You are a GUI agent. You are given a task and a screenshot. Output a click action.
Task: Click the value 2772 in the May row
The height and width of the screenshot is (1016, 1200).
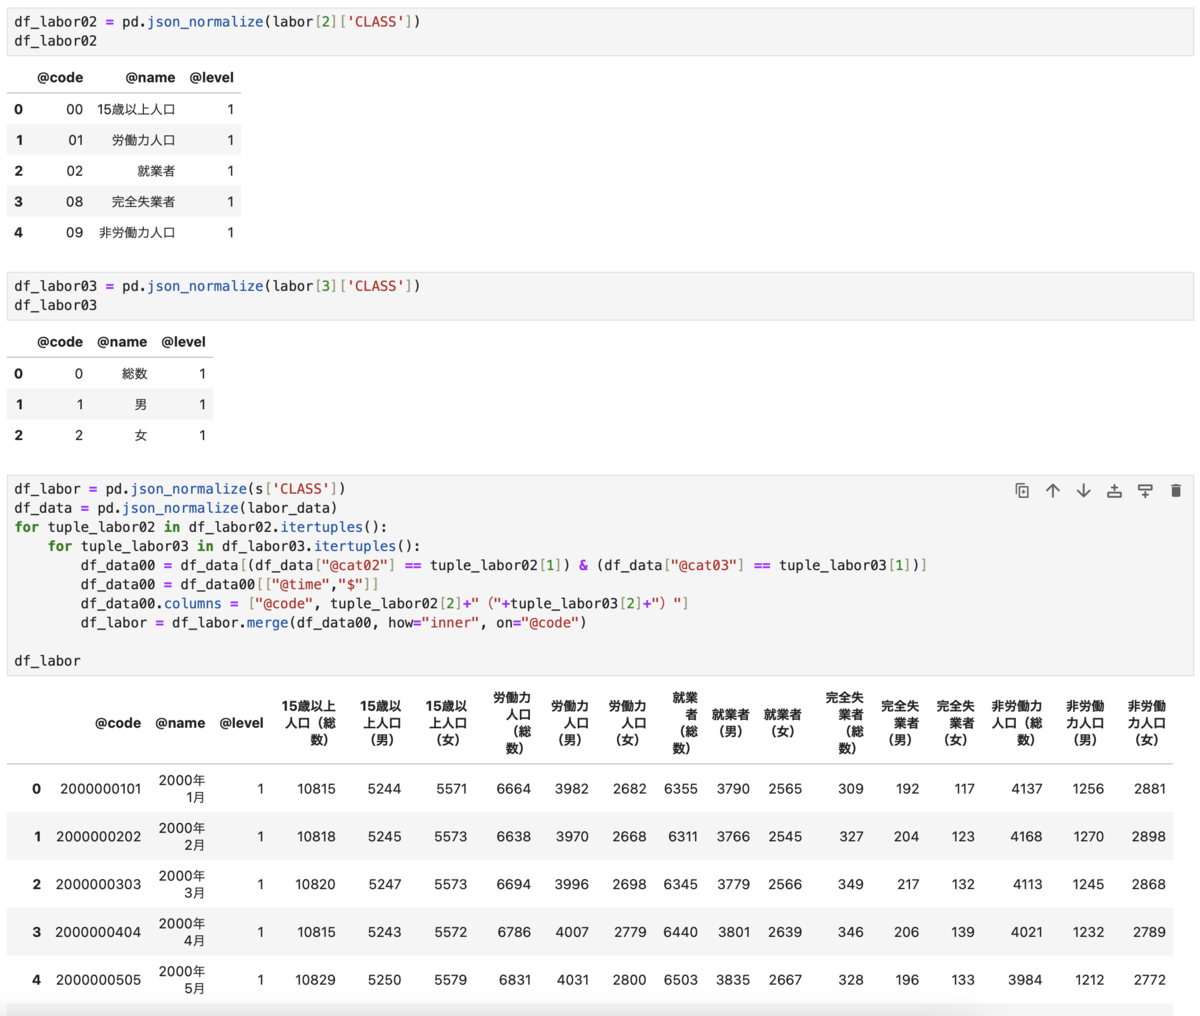pyautogui.click(x=1150, y=980)
